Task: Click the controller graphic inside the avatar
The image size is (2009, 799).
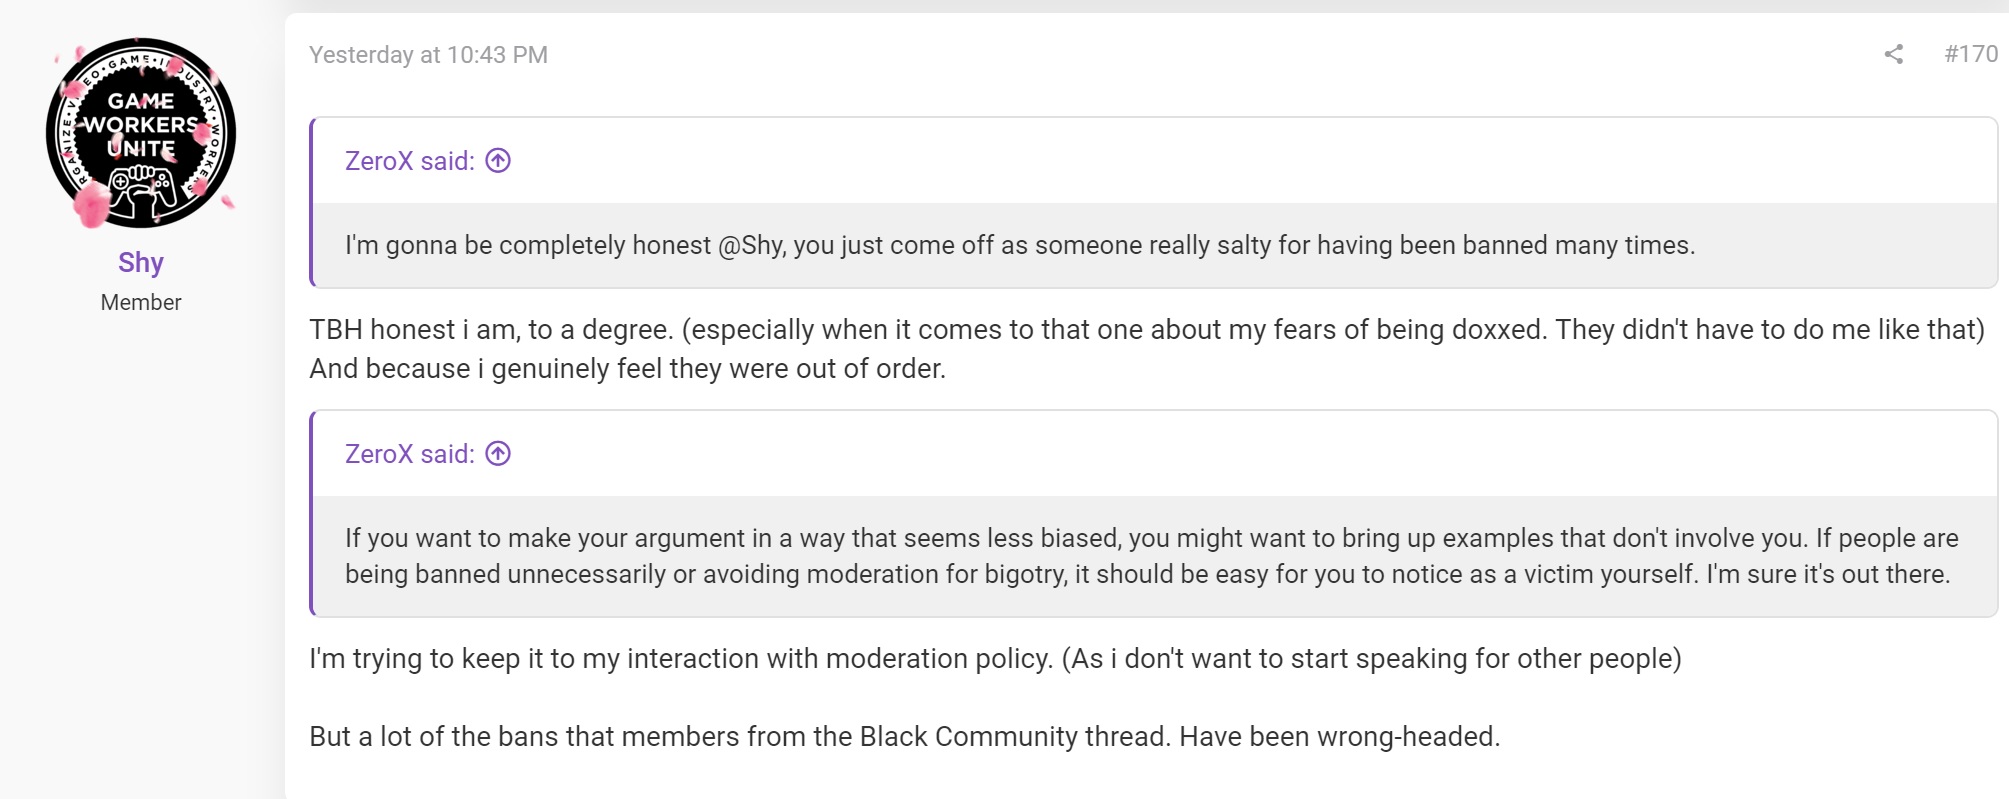Action: [143, 190]
